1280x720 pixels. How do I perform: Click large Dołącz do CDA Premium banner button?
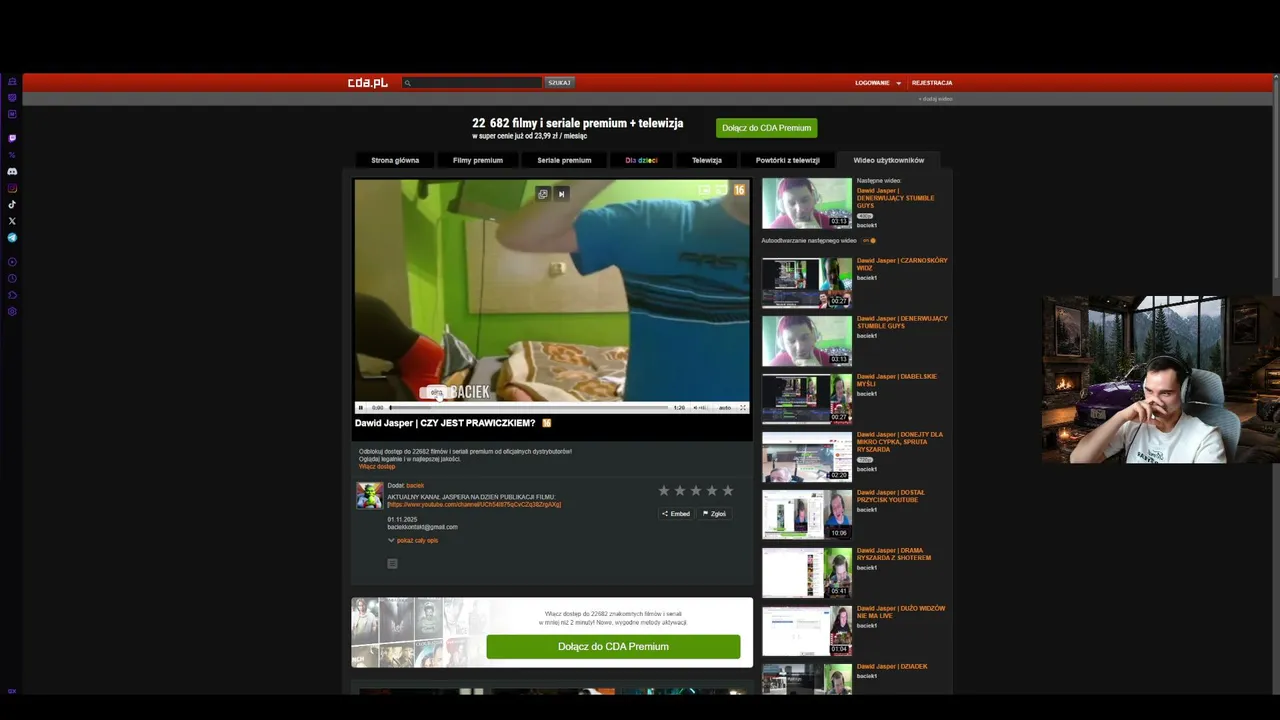point(613,647)
